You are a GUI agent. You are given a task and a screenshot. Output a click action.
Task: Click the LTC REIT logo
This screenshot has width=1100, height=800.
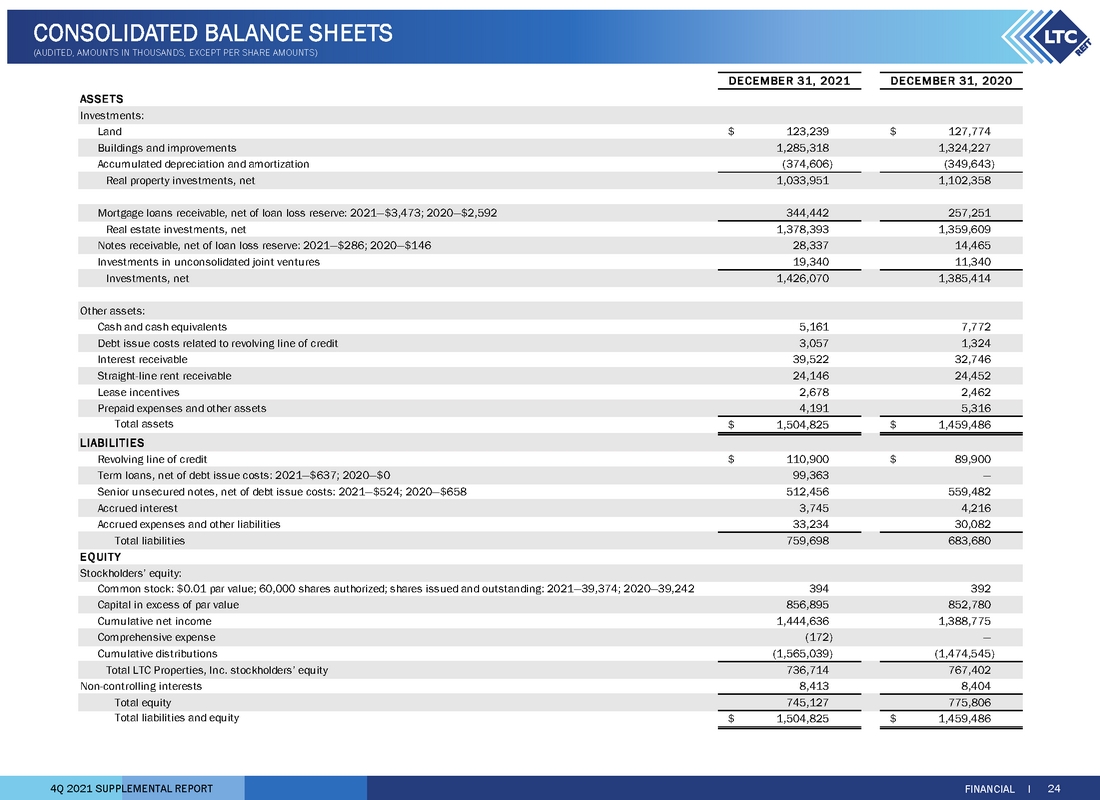tap(1048, 36)
